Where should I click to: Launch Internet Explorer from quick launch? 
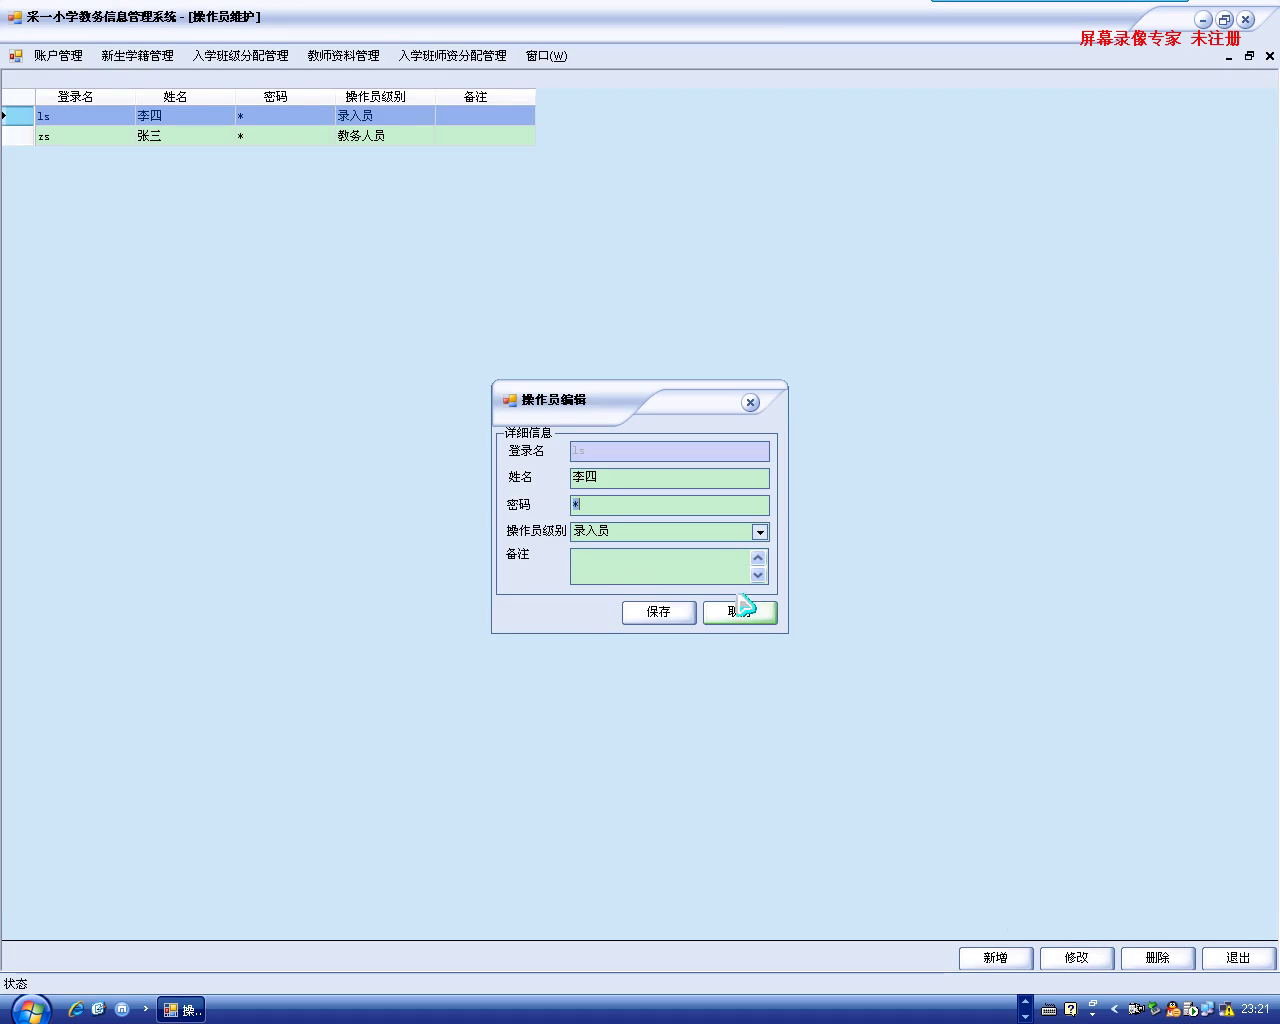click(x=75, y=1009)
